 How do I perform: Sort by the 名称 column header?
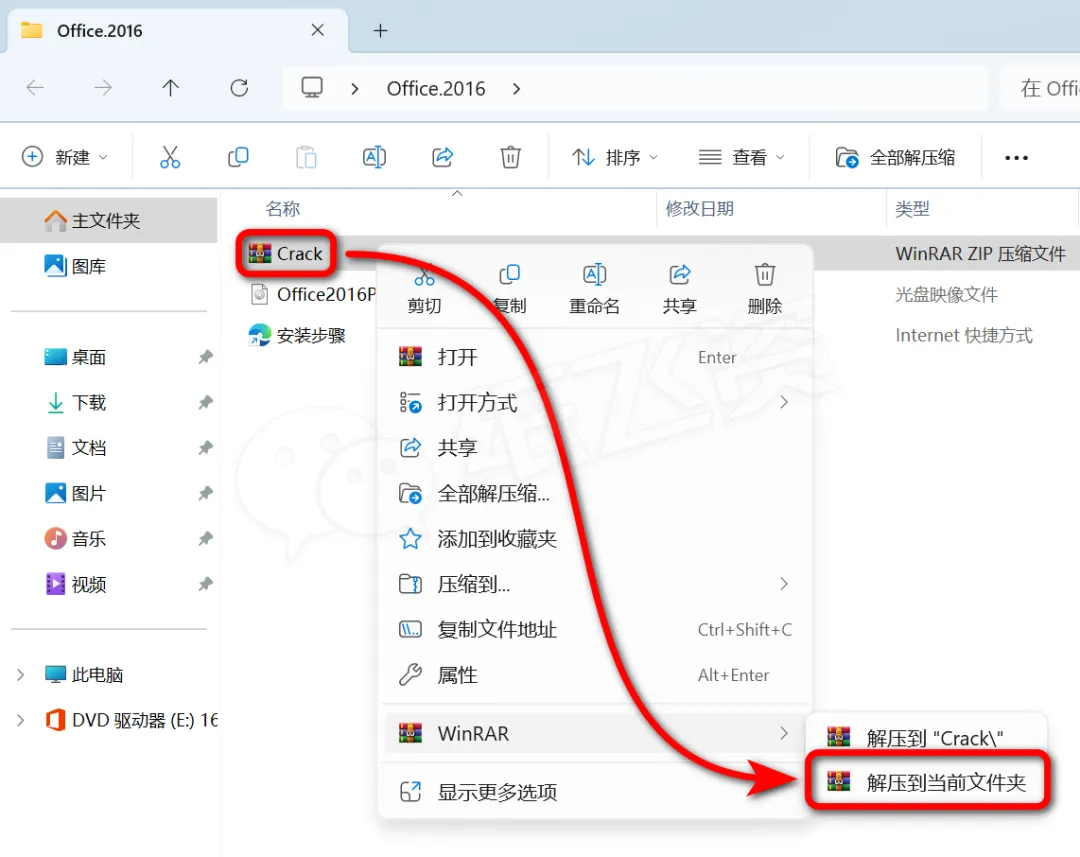point(282,208)
